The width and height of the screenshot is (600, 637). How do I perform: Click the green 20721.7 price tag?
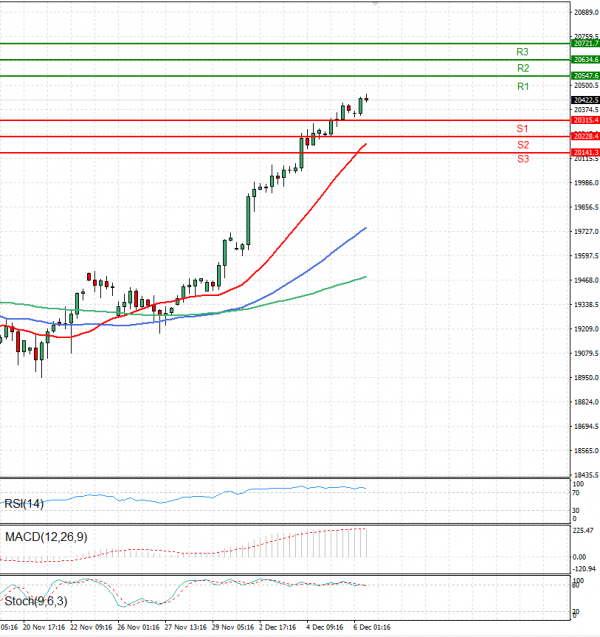point(585,44)
